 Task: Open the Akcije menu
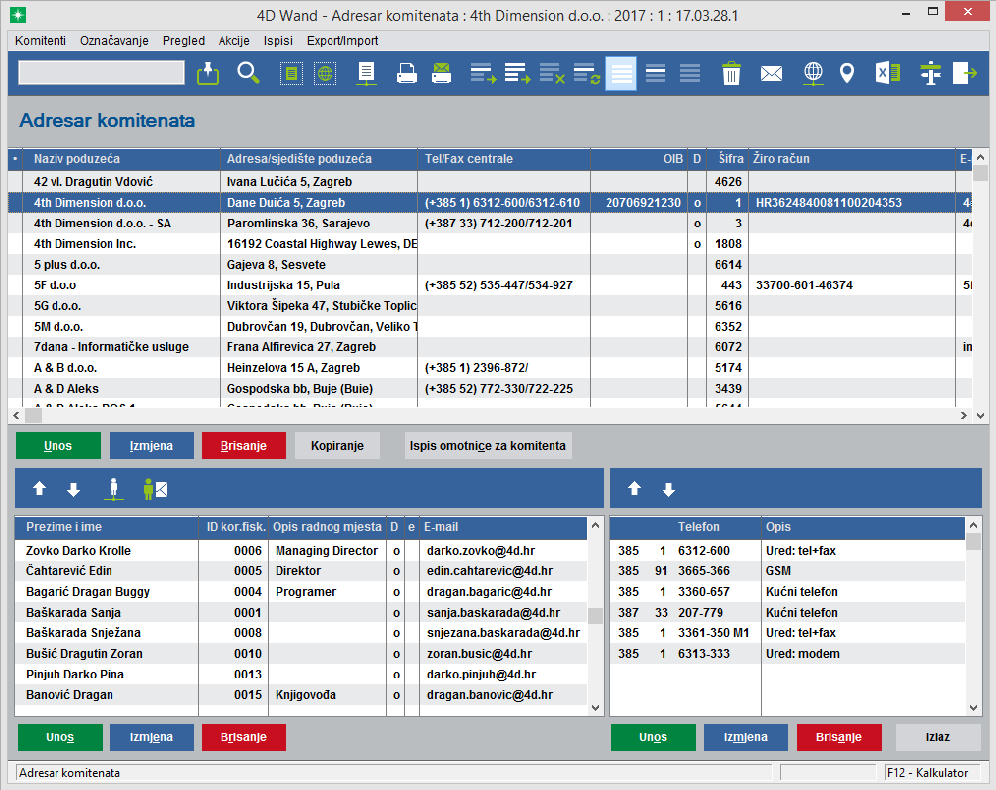[234, 41]
